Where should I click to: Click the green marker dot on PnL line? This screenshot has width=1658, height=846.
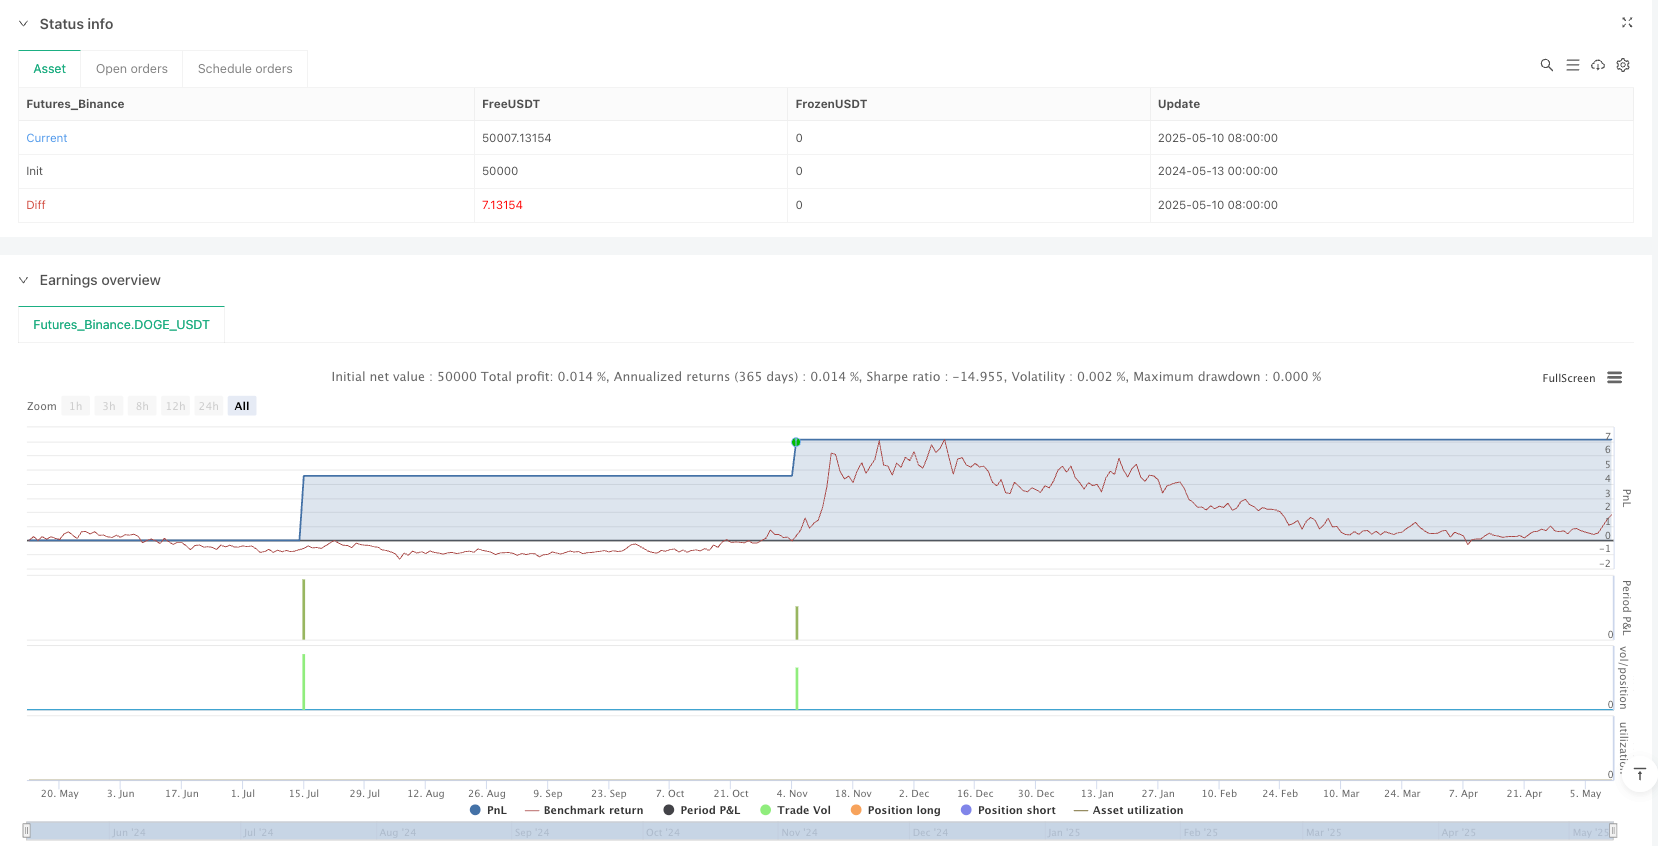796,442
